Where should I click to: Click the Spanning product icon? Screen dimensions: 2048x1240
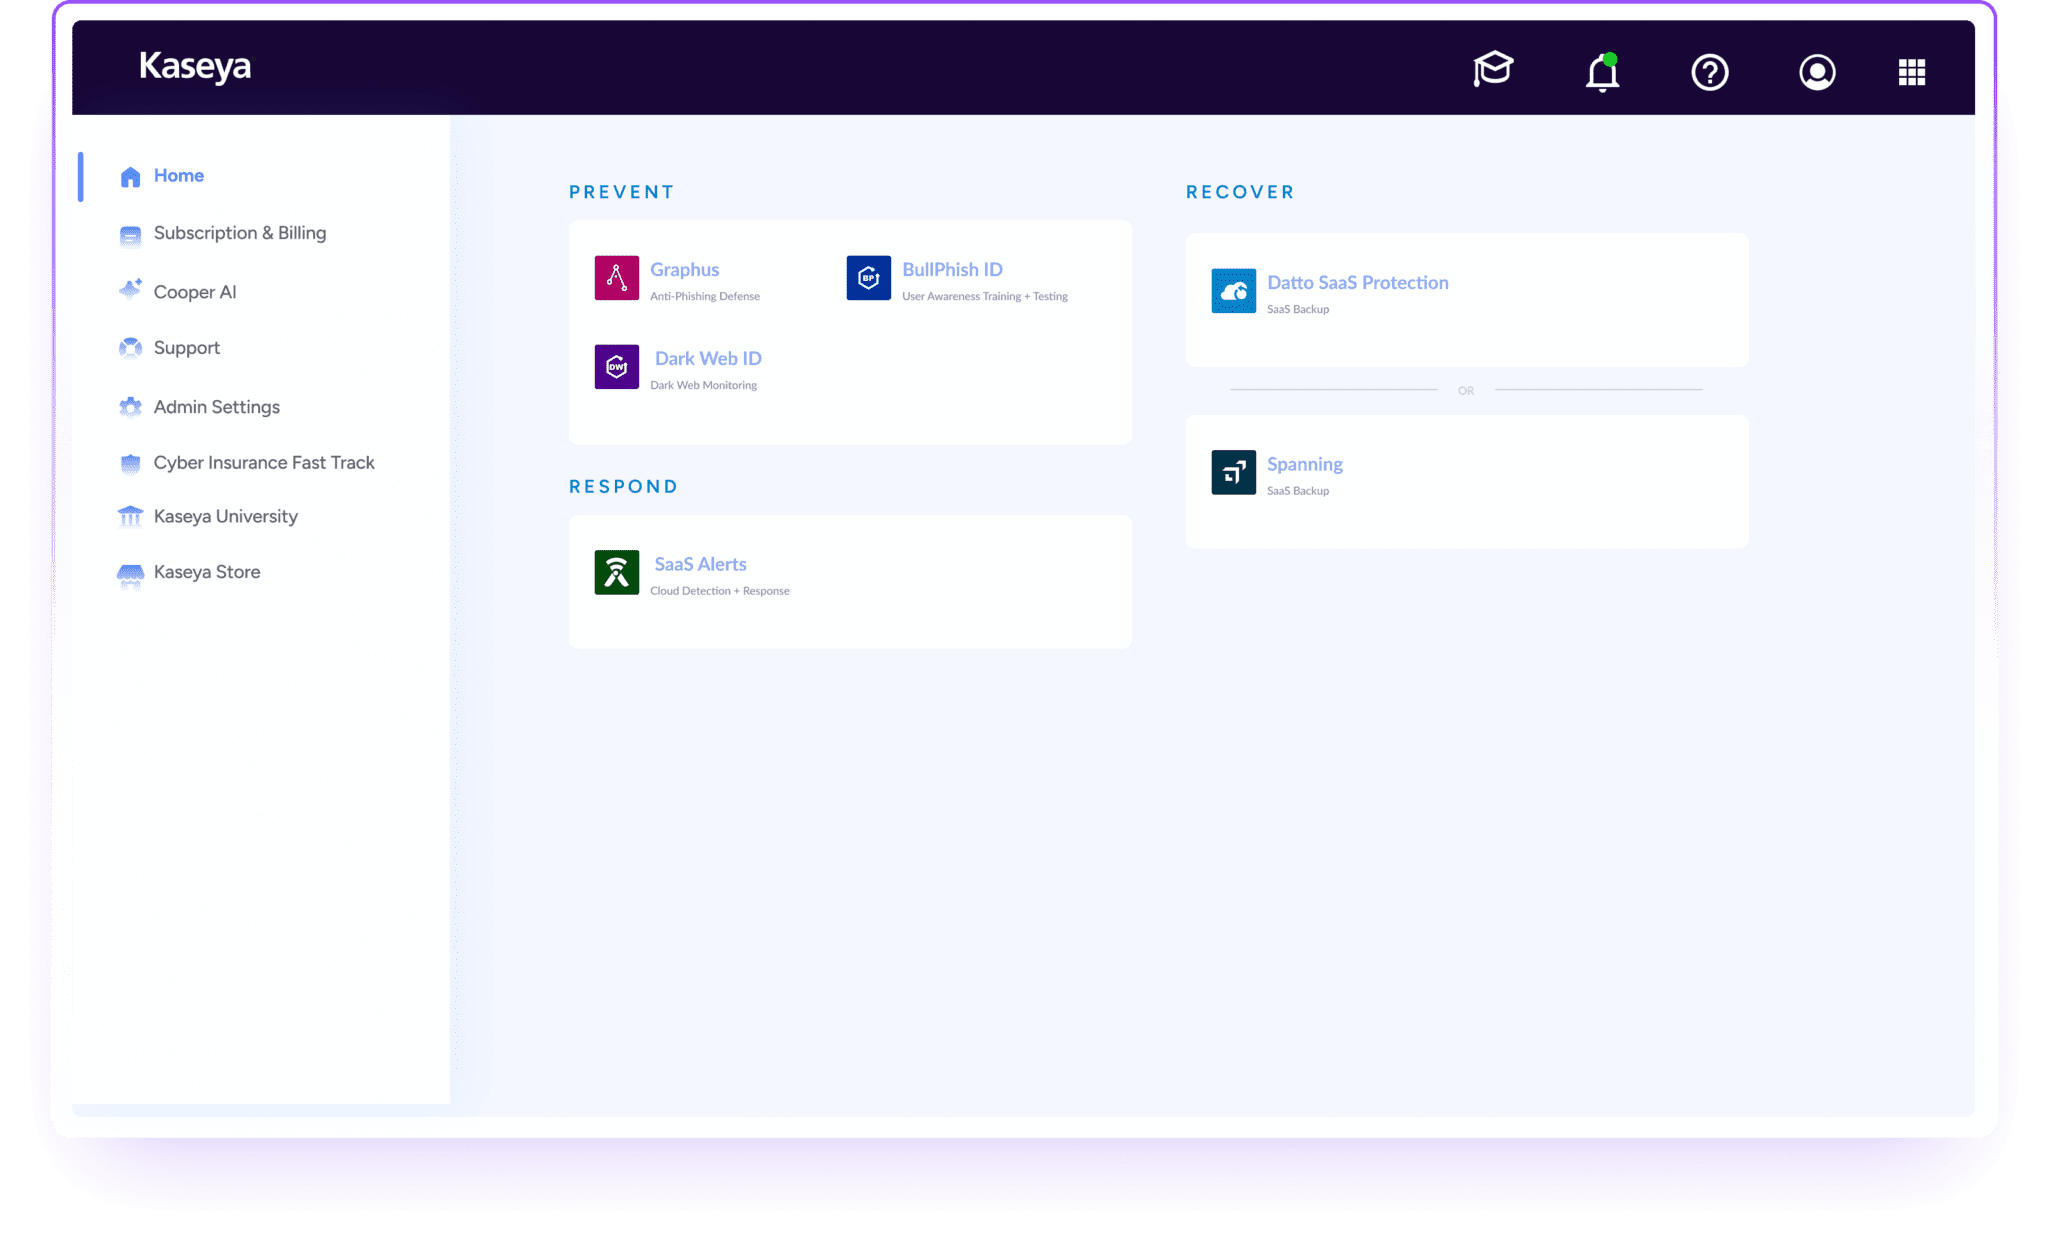click(x=1233, y=472)
